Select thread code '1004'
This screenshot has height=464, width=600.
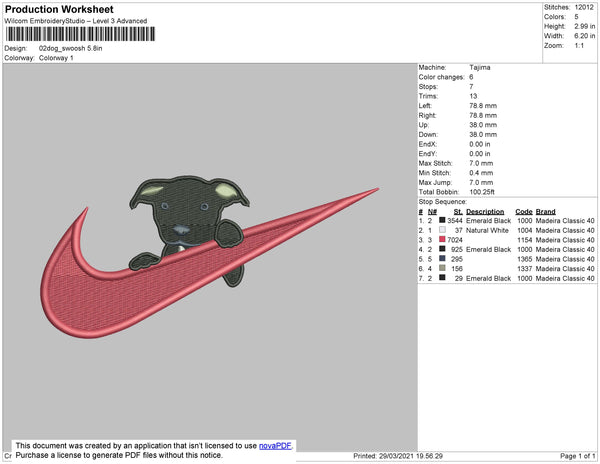(525, 230)
